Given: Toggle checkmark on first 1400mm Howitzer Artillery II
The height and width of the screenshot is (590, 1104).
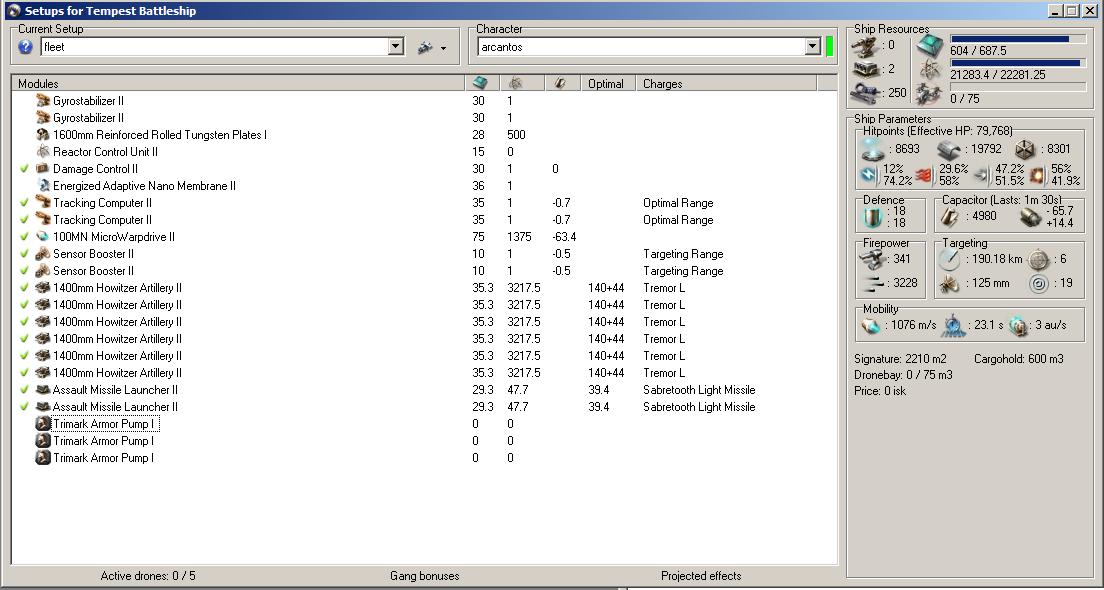Looking at the screenshot, I should 25,287.
